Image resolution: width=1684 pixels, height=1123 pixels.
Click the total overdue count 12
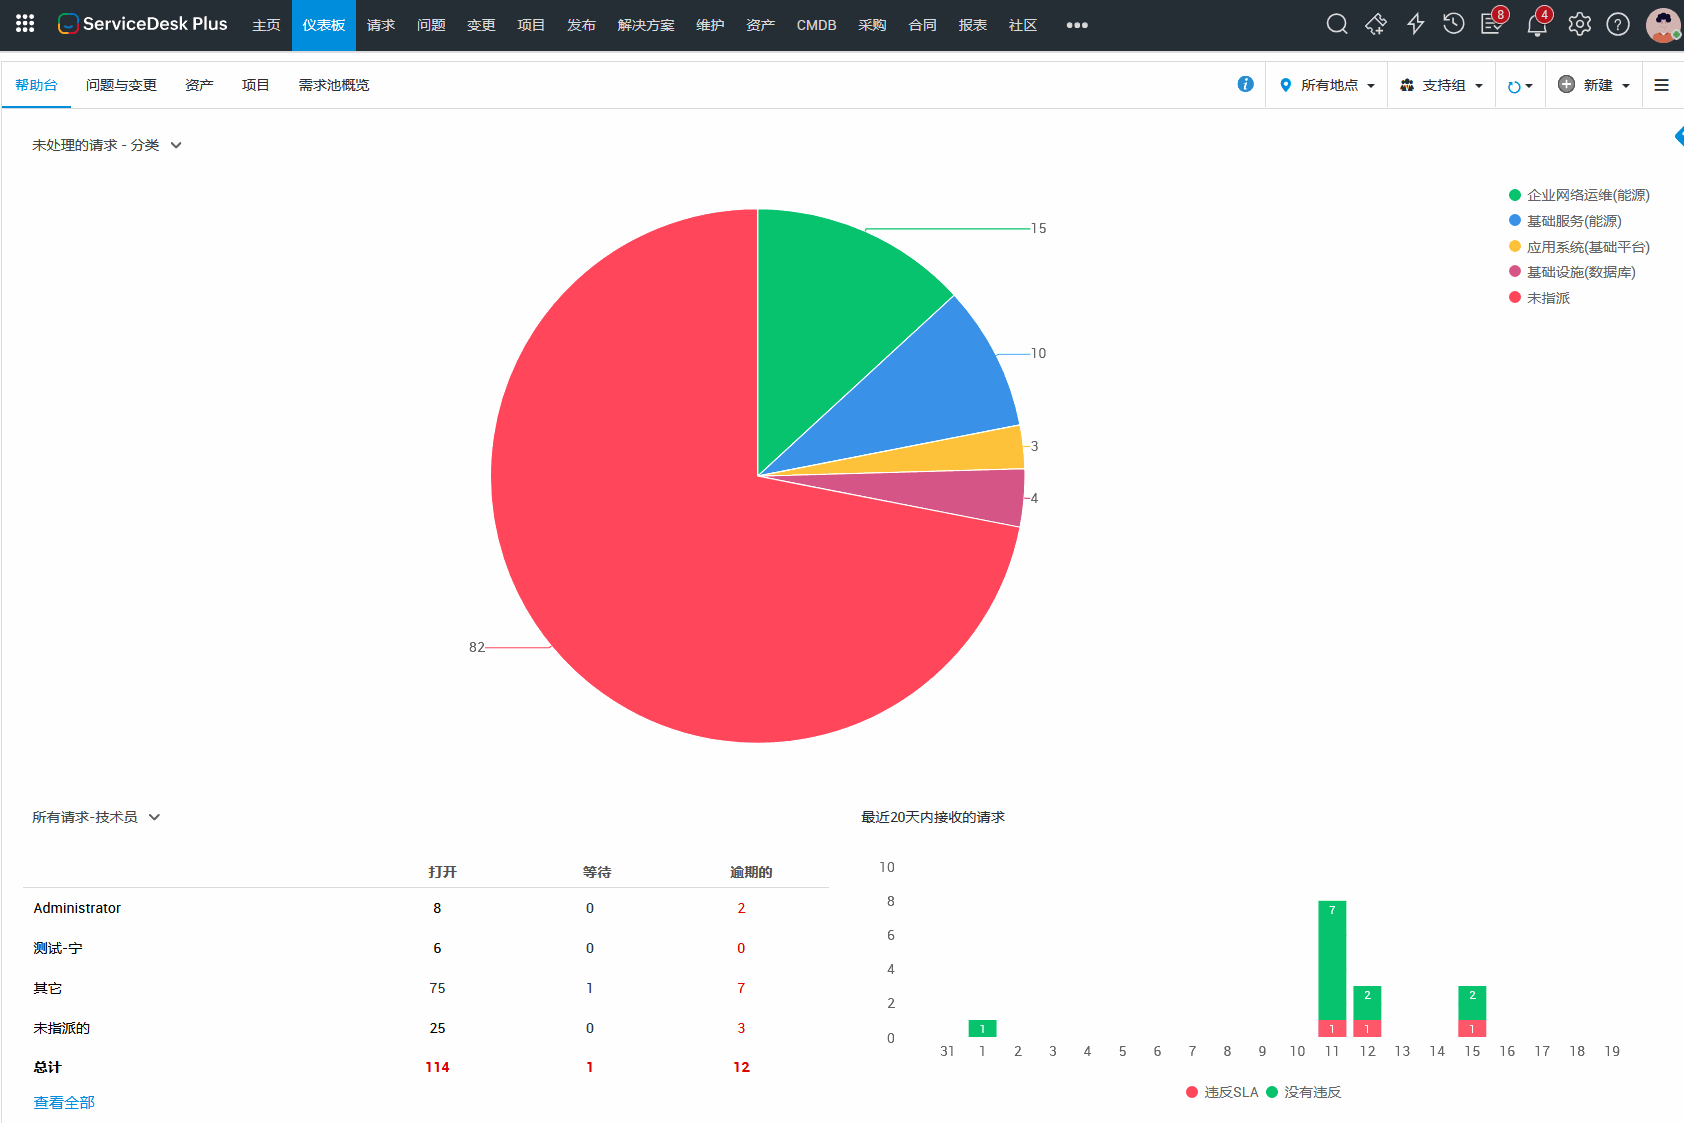741,1067
